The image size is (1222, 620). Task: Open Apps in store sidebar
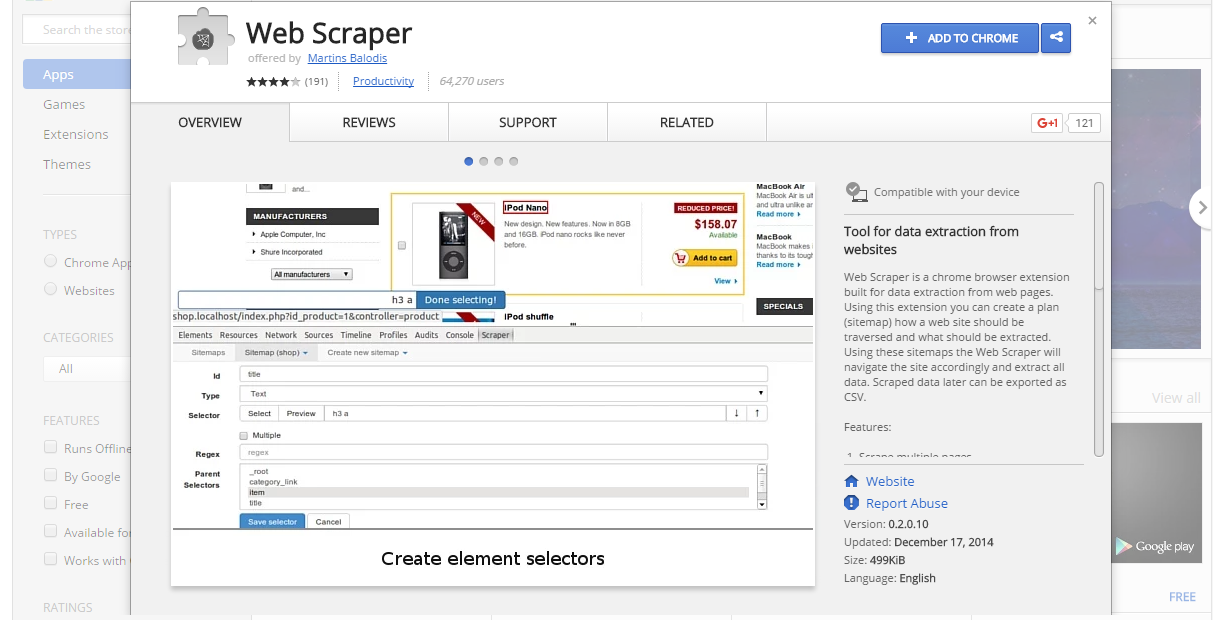click(x=77, y=74)
